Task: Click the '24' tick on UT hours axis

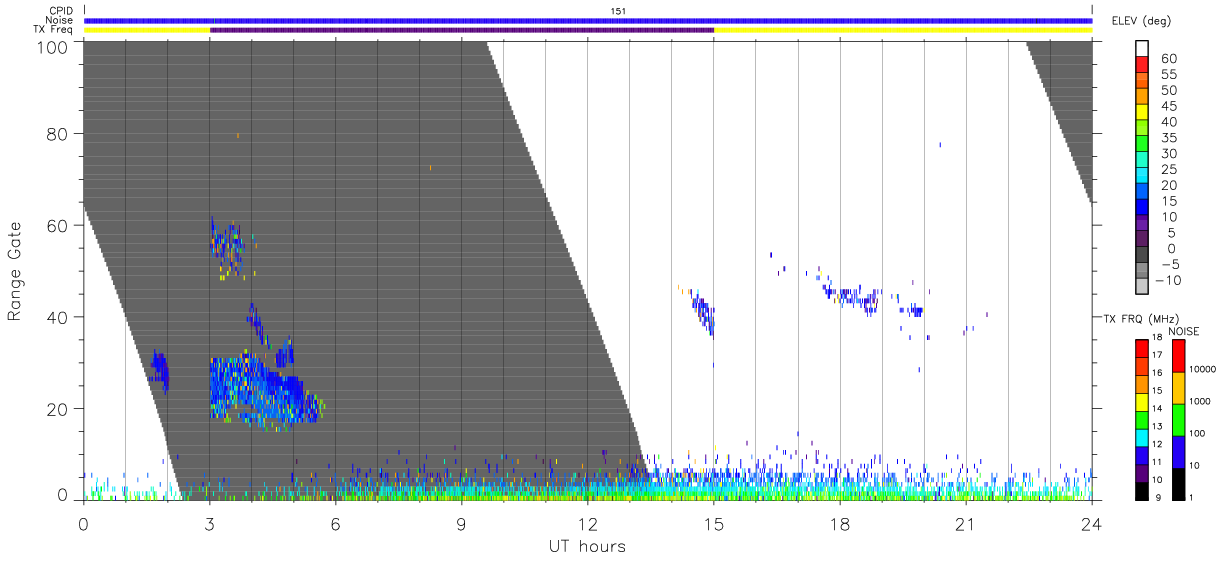Action: click(x=1091, y=523)
